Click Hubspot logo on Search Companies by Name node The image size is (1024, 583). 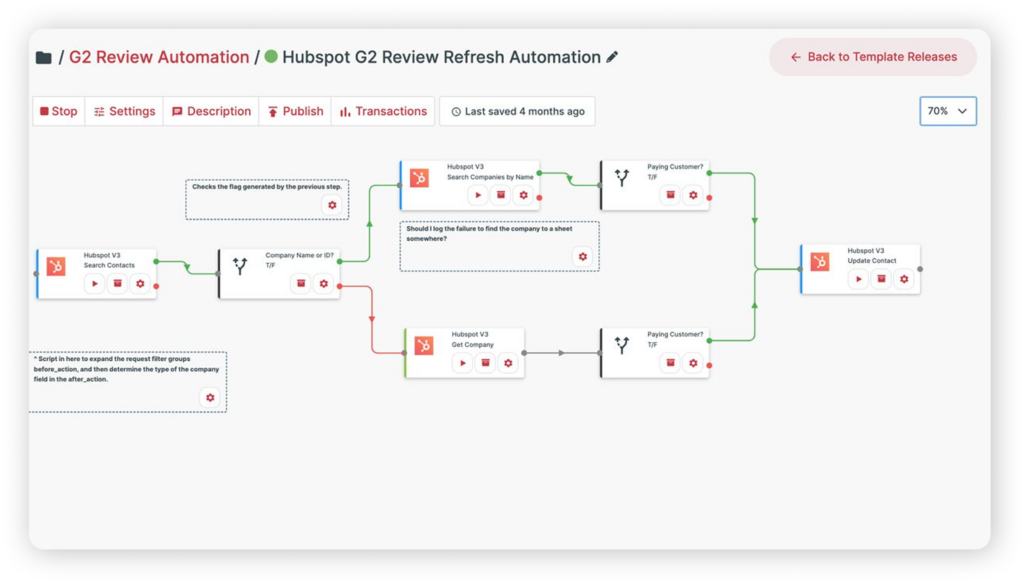(x=419, y=178)
